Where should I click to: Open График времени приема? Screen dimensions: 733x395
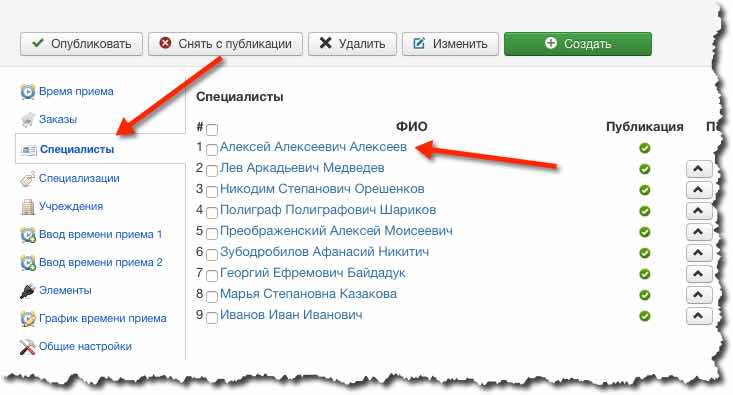[x=103, y=318]
